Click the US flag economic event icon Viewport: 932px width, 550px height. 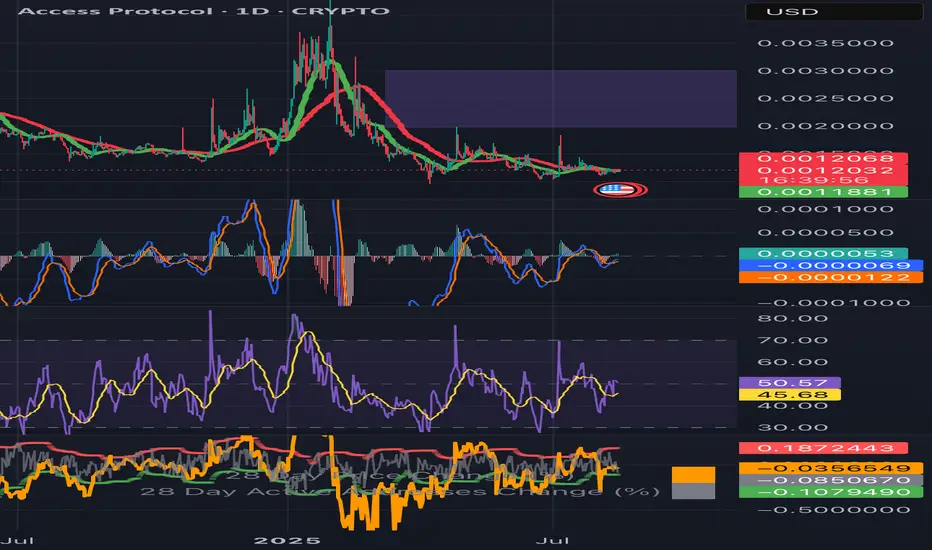pyautogui.click(x=620, y=190)
